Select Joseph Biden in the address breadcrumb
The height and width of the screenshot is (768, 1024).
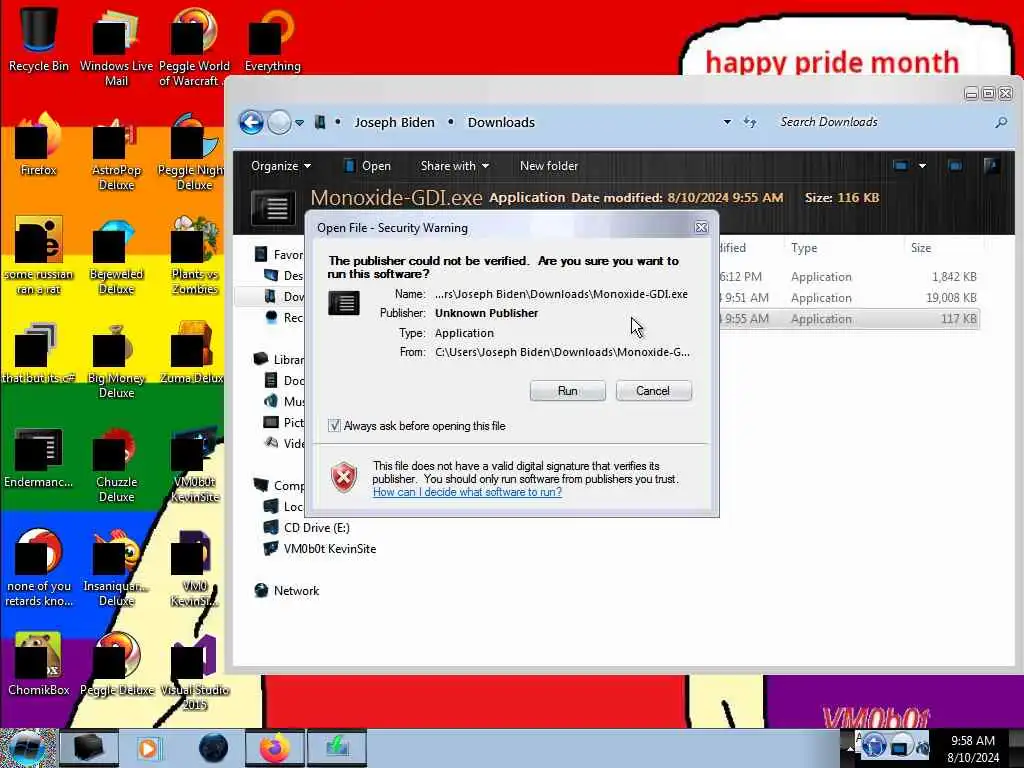tap(394, 122)
